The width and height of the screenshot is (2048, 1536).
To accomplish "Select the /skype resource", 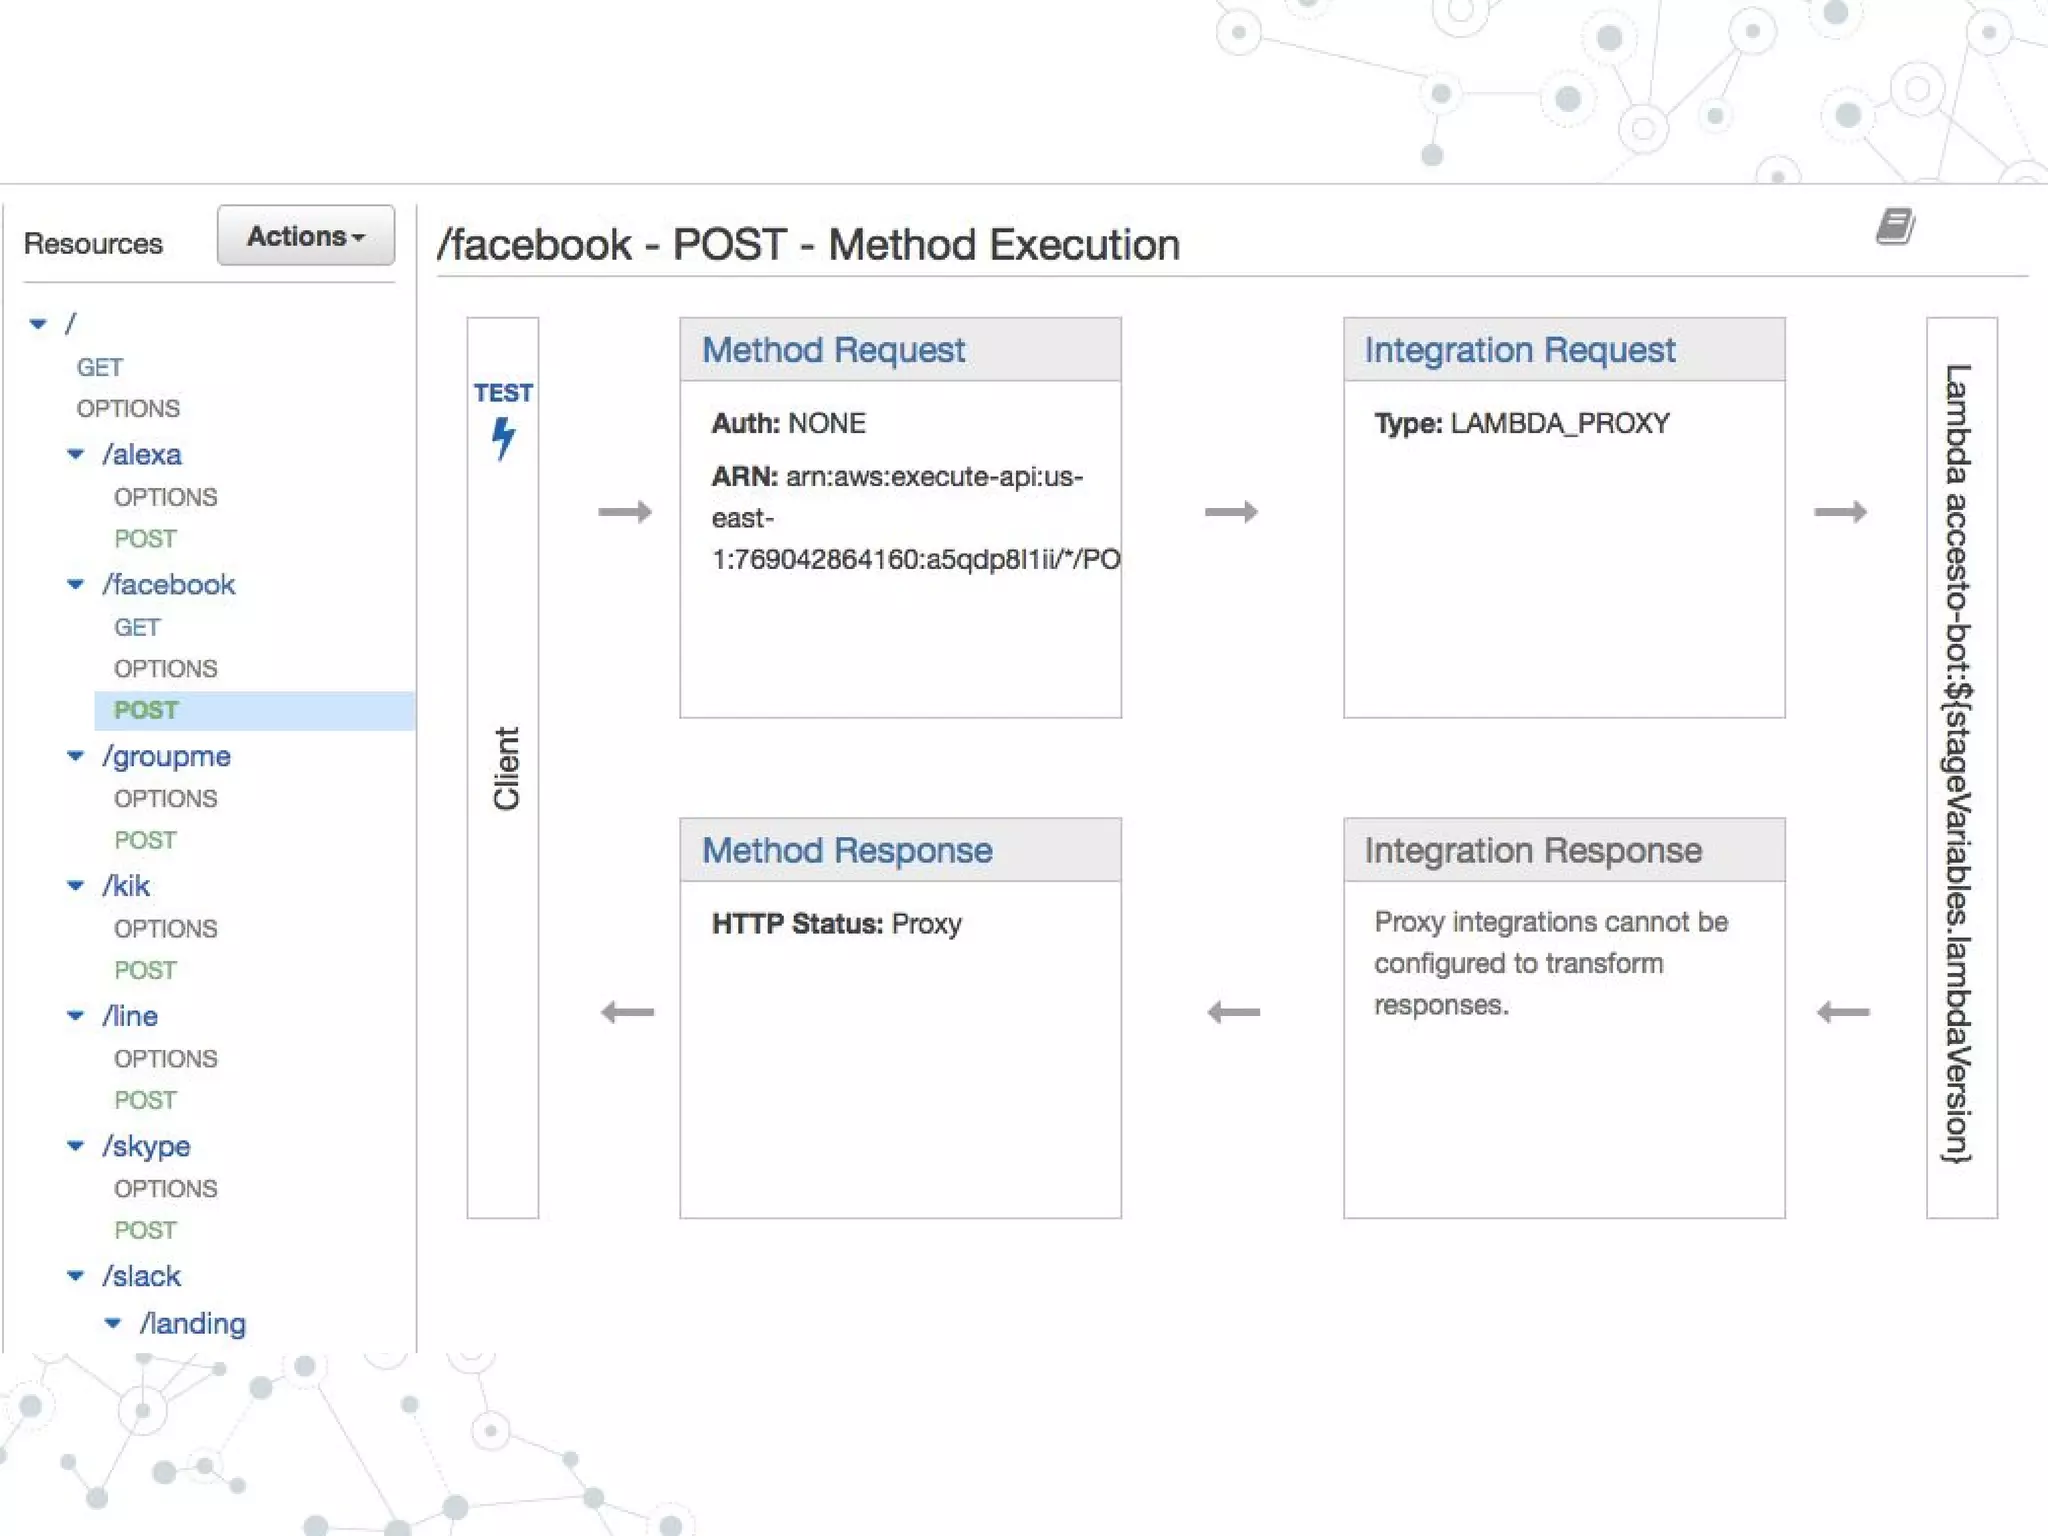I will [146, 1146].
